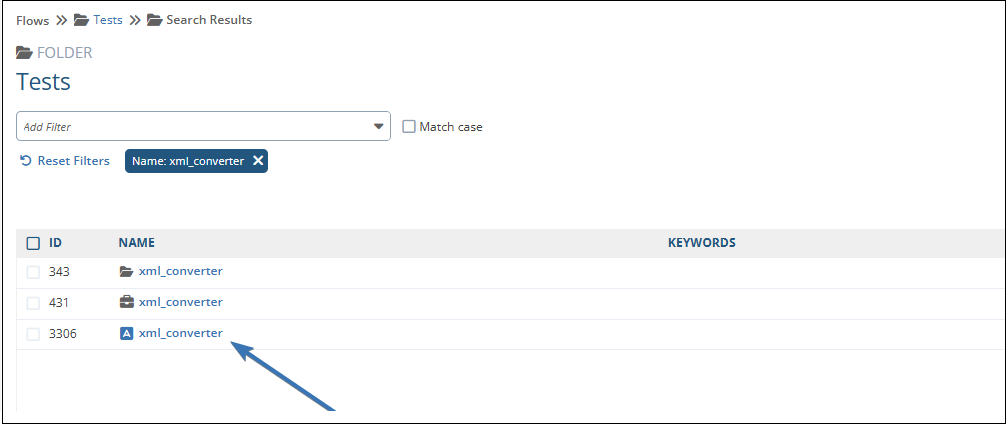Click the Tests breadcrumb link
The image size is (1006, 424).
coord(108,20)
